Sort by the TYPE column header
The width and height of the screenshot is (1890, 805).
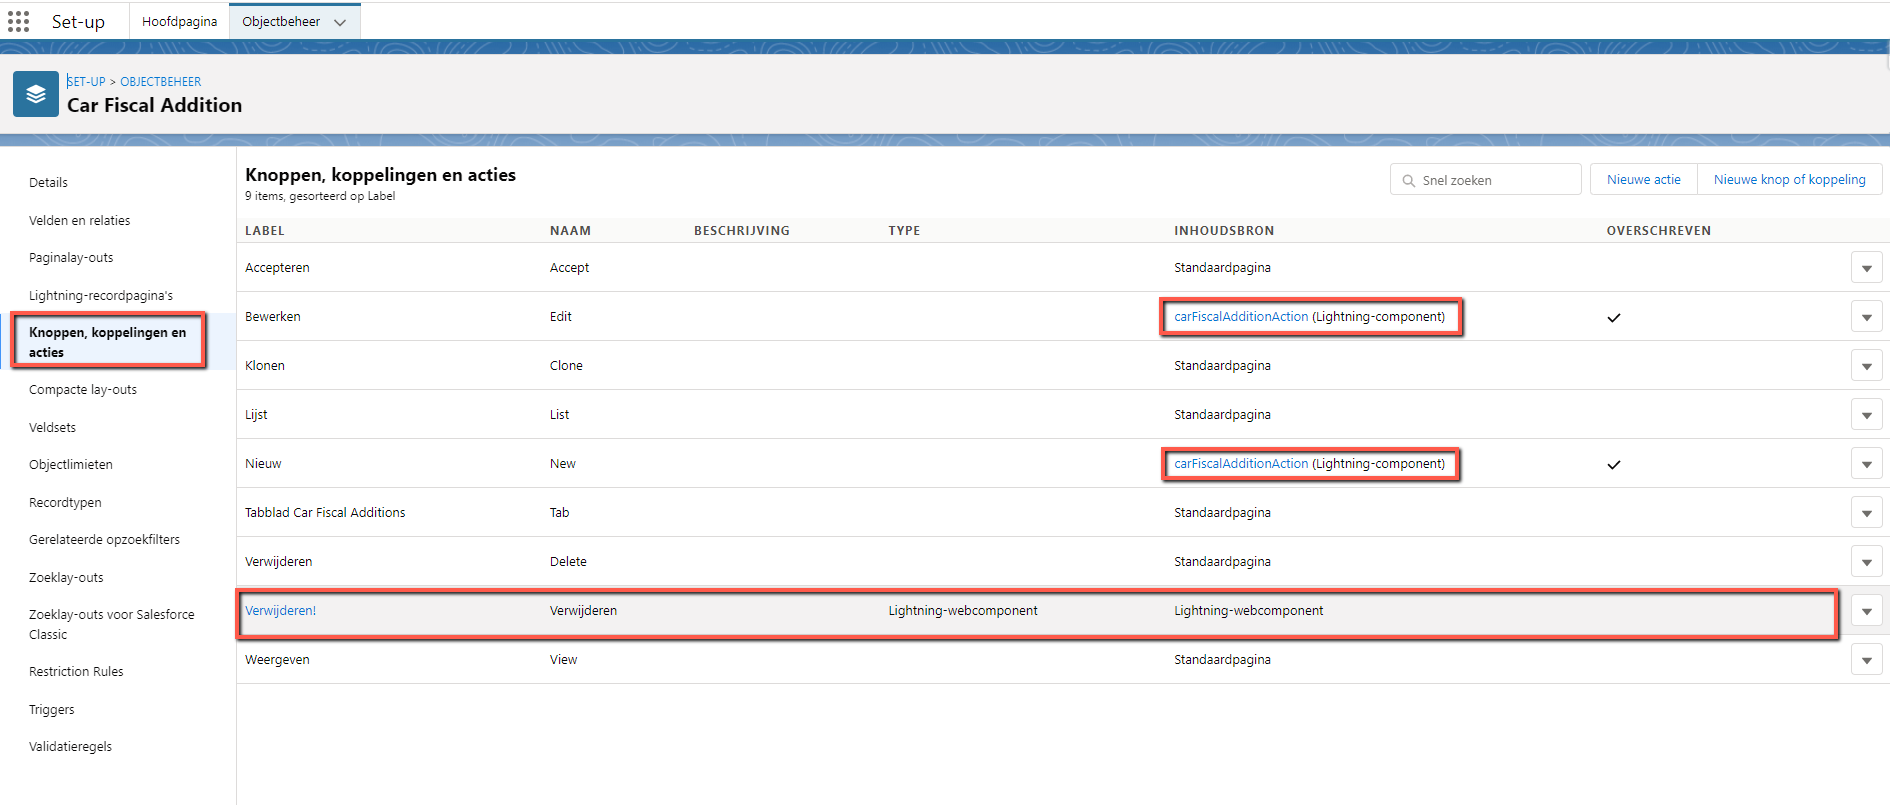point(904,230)
